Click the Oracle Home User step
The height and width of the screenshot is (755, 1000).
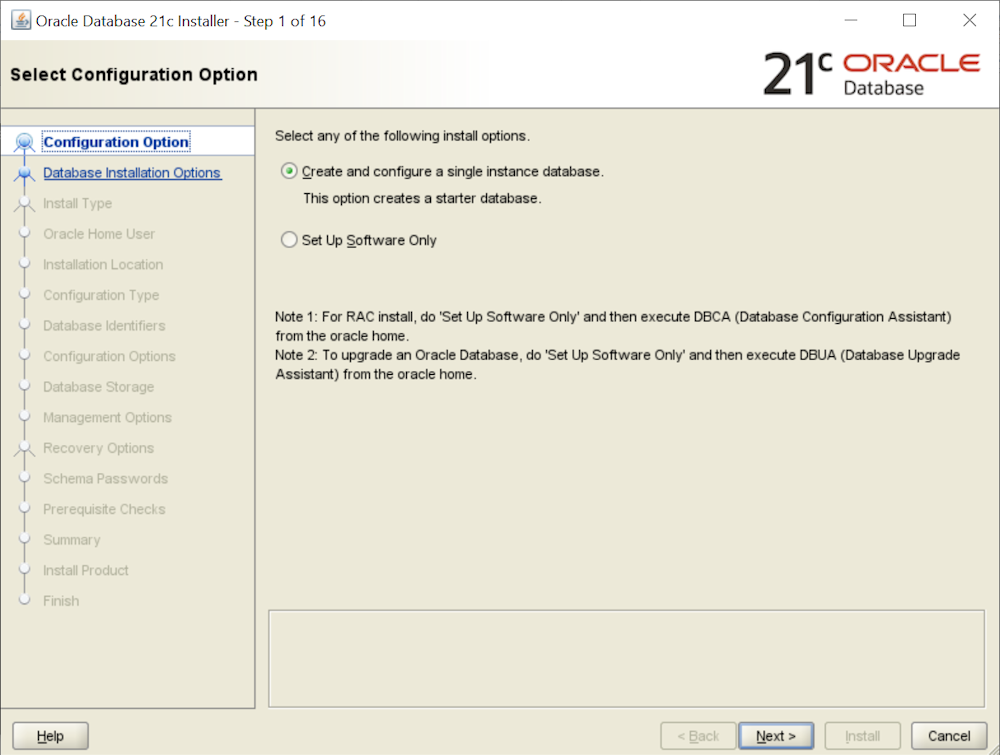(99, 234)
